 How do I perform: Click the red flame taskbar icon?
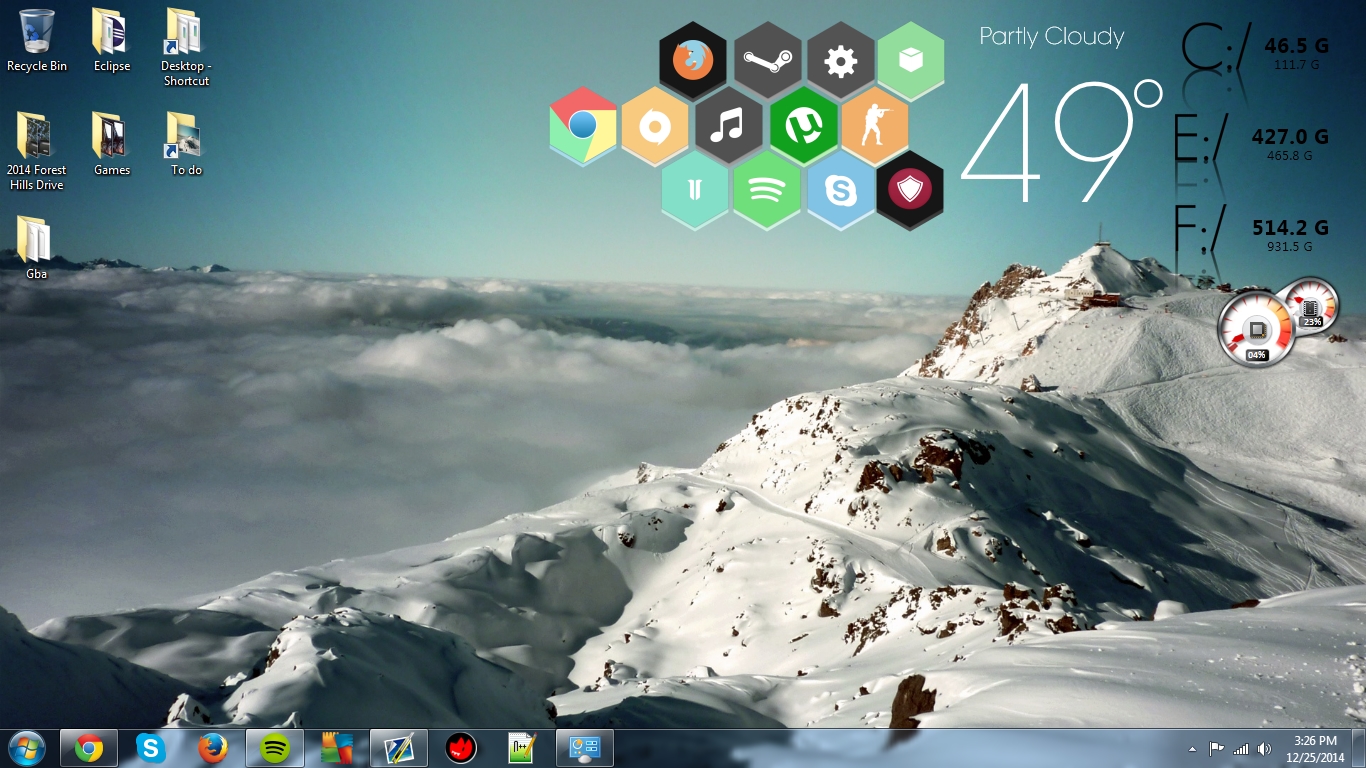461,748
